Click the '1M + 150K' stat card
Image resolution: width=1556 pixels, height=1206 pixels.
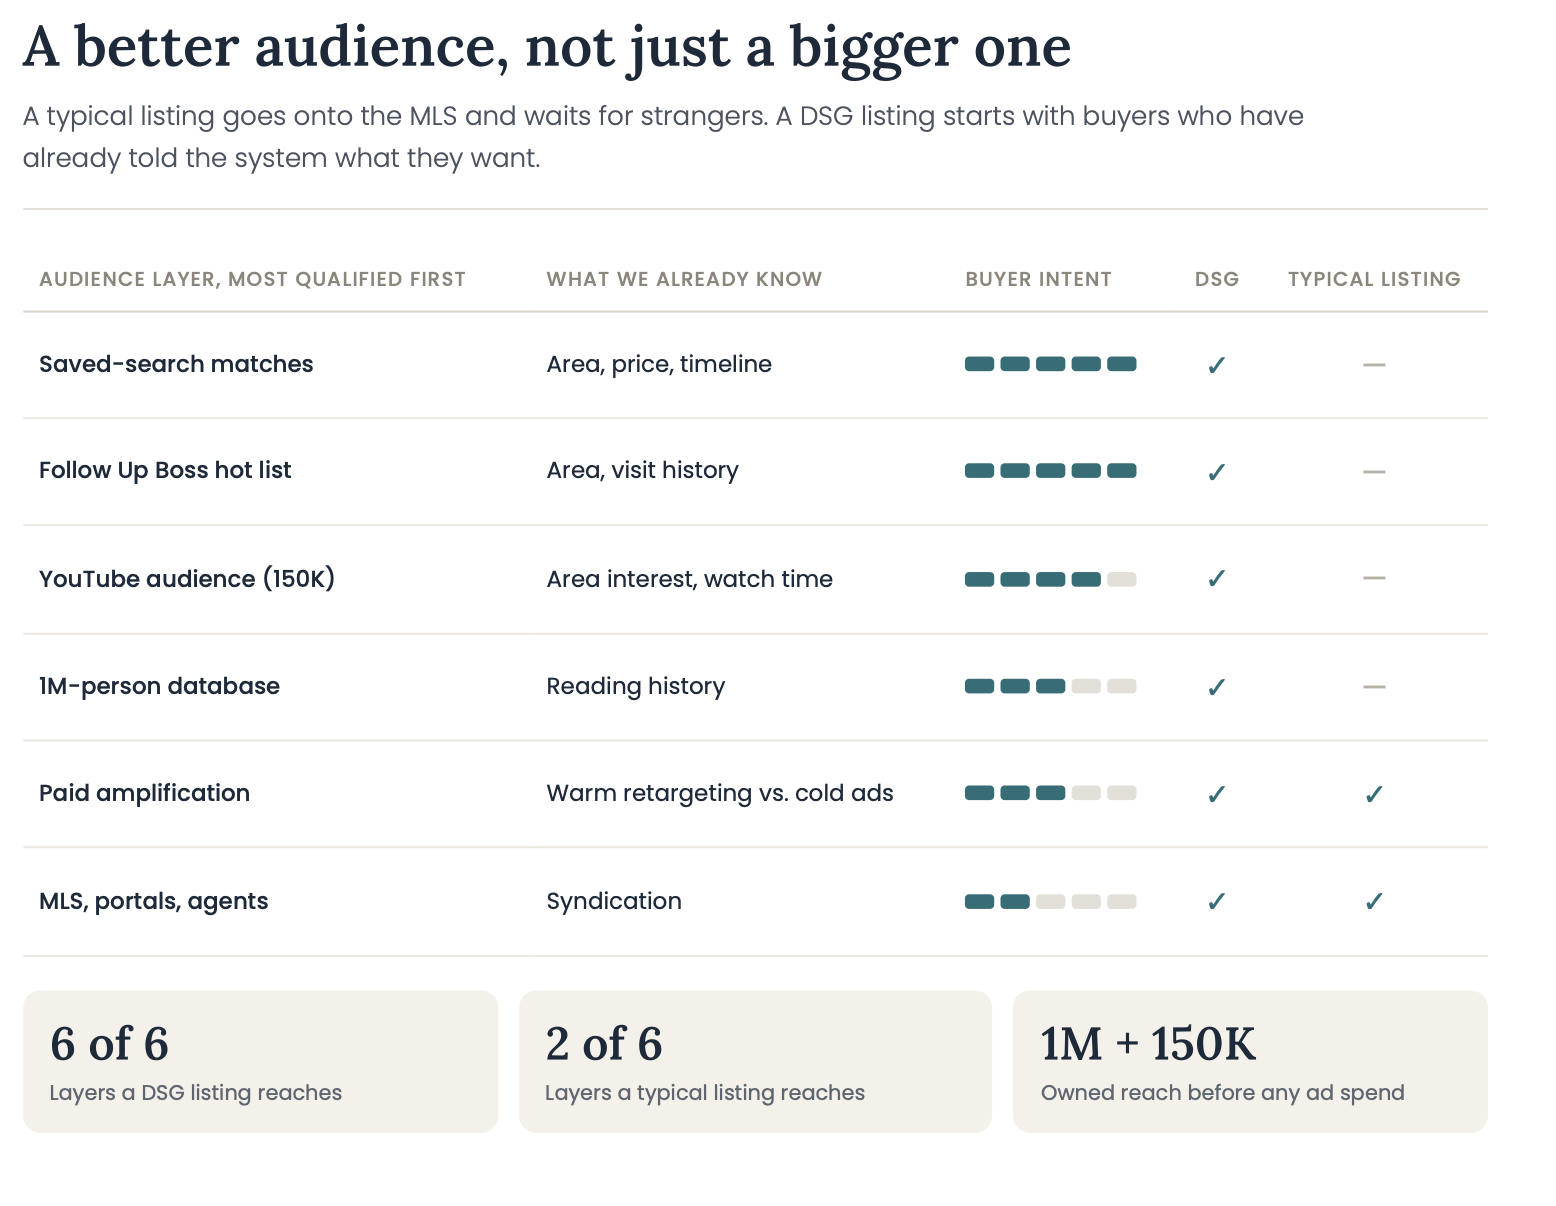[1250, 1061]
